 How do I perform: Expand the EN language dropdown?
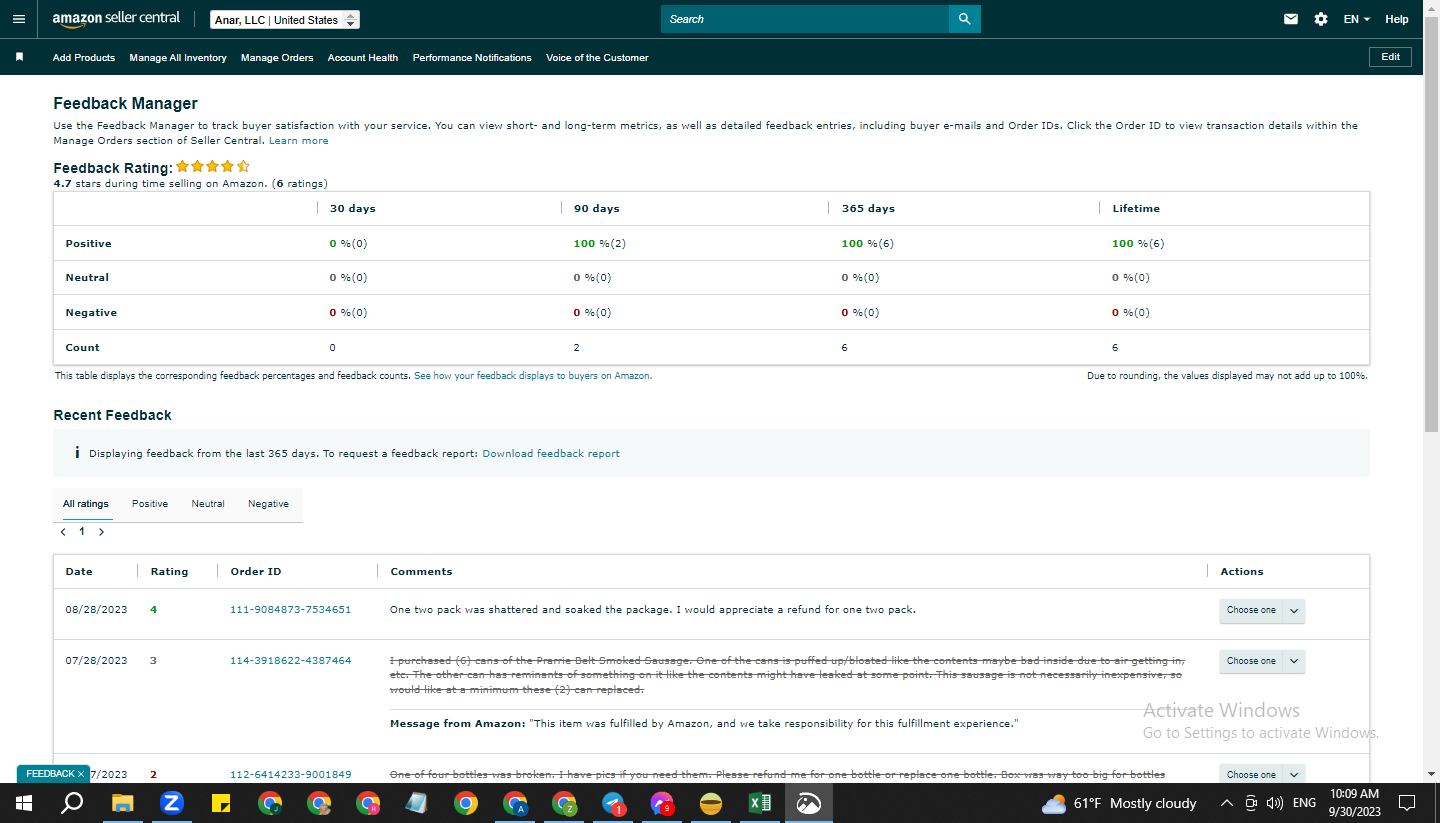pyautogui.click(x=1356, y=19)
